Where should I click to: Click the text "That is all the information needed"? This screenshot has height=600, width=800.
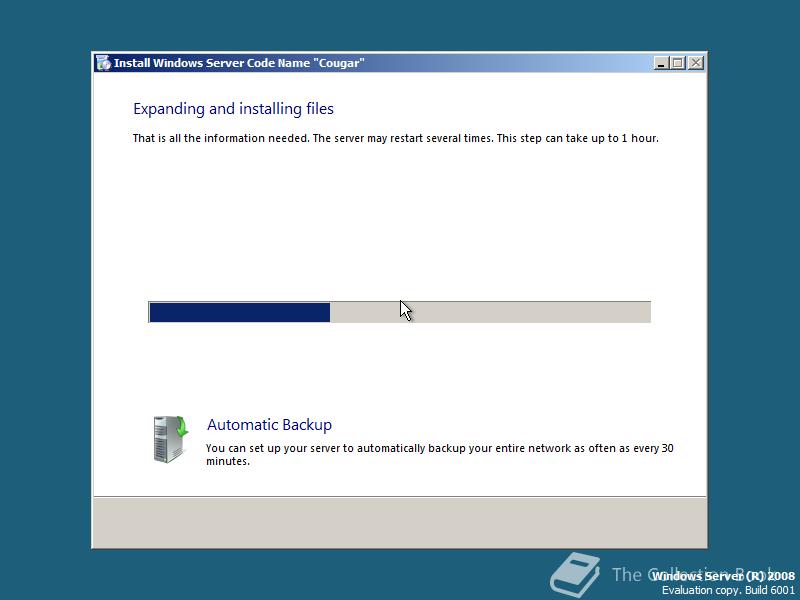221,138
